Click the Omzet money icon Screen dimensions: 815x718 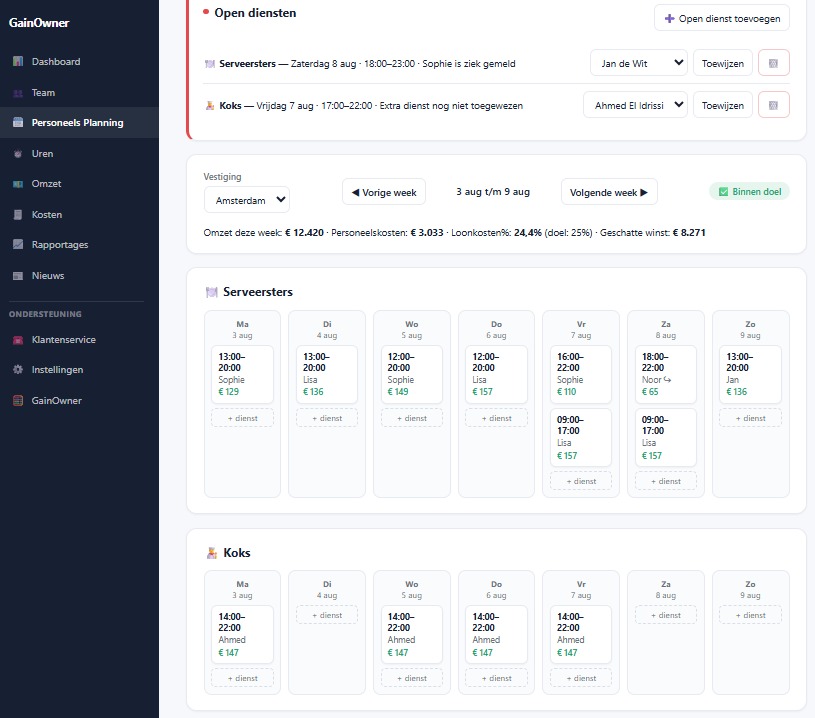(x=18, y=184)
